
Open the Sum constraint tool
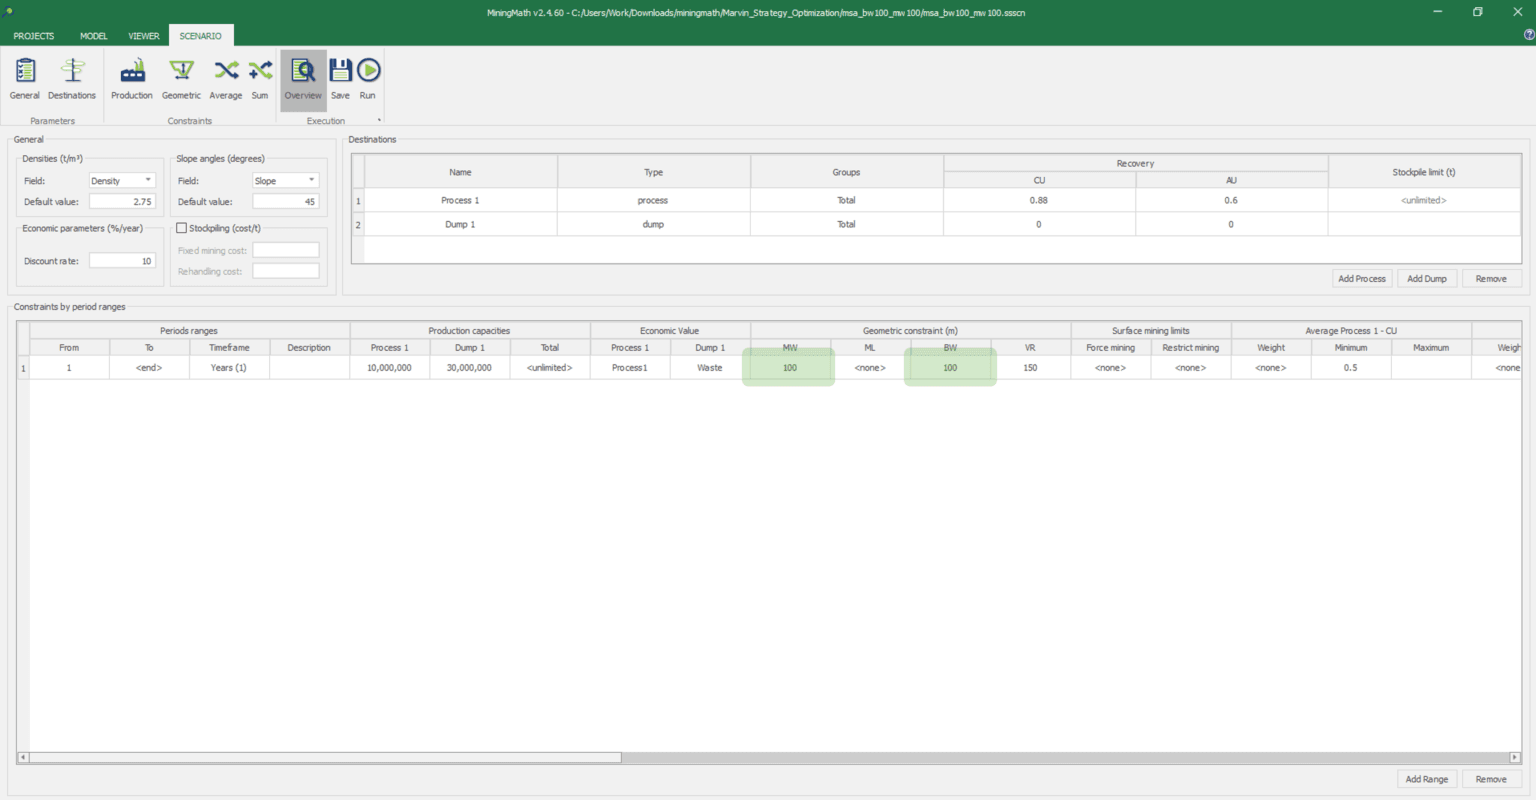coord(259,70)
